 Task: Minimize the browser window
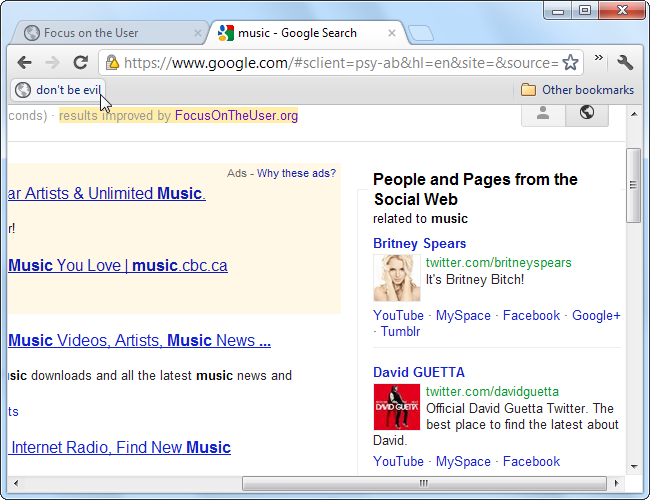(x=558, y=10)
